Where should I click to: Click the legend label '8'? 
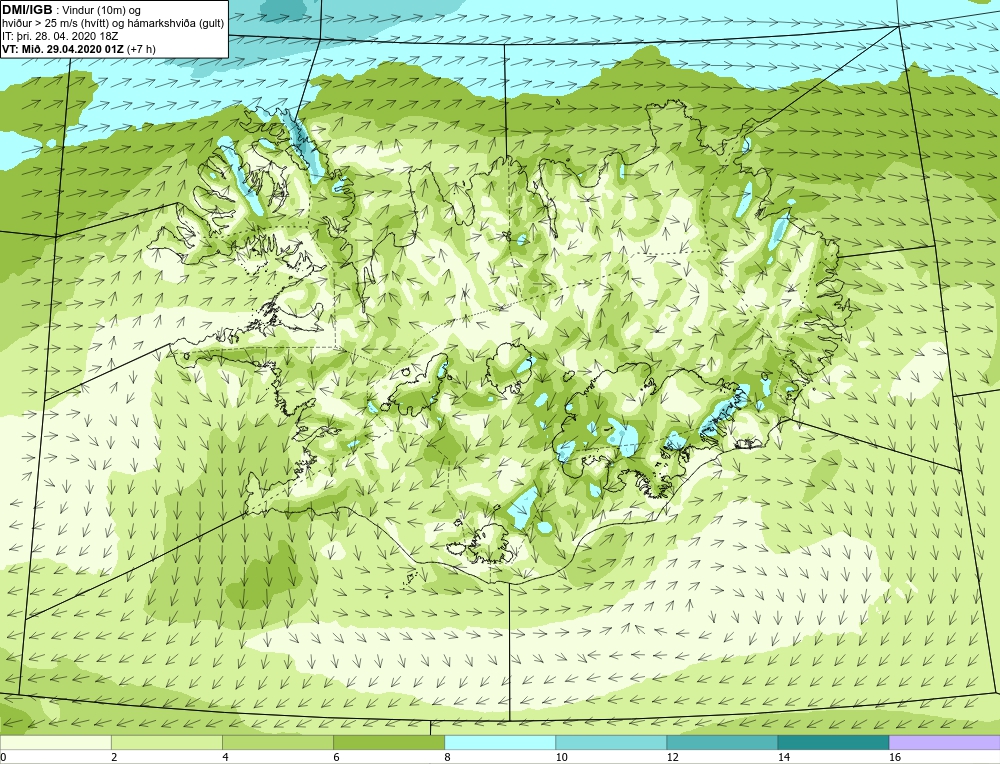point(447,757)
